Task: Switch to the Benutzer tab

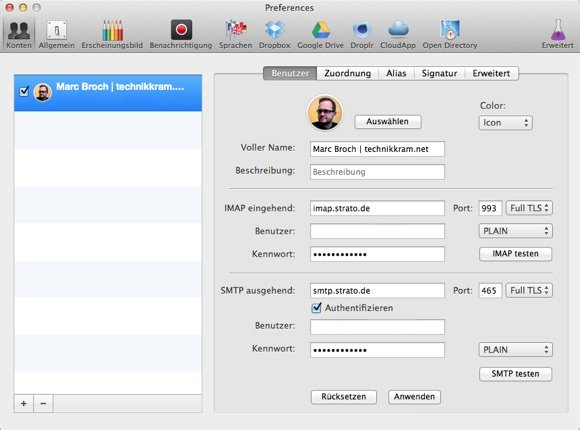Action: click(x=290, y=73)
